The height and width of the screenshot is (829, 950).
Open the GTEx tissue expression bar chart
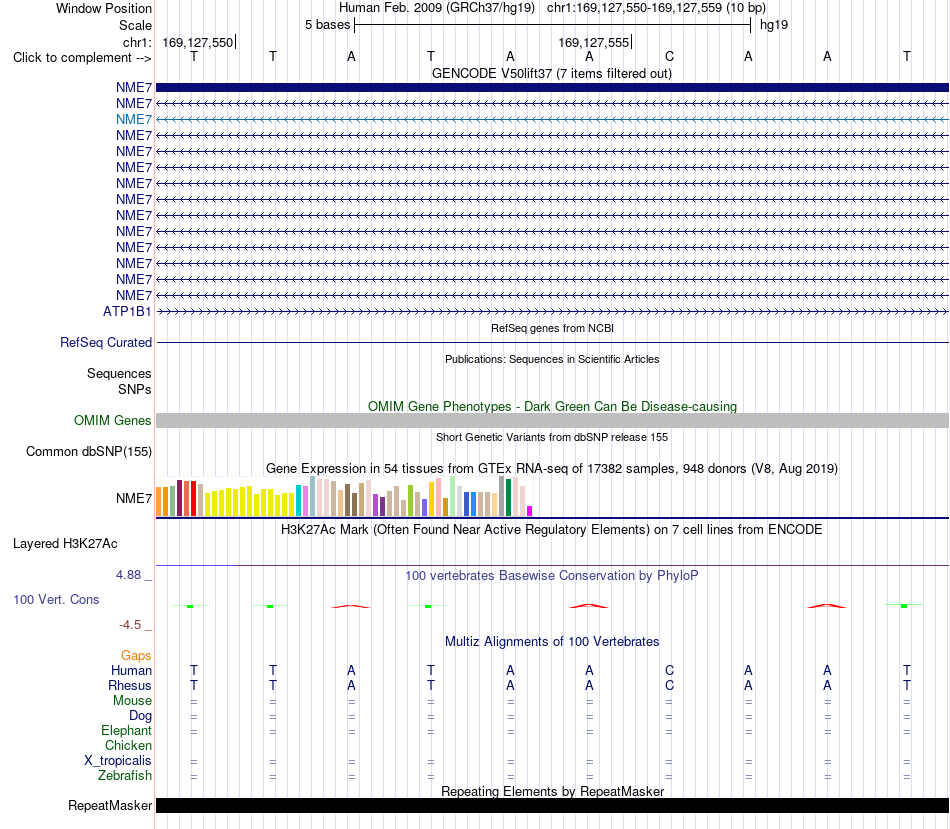click(x=344, y=496)
